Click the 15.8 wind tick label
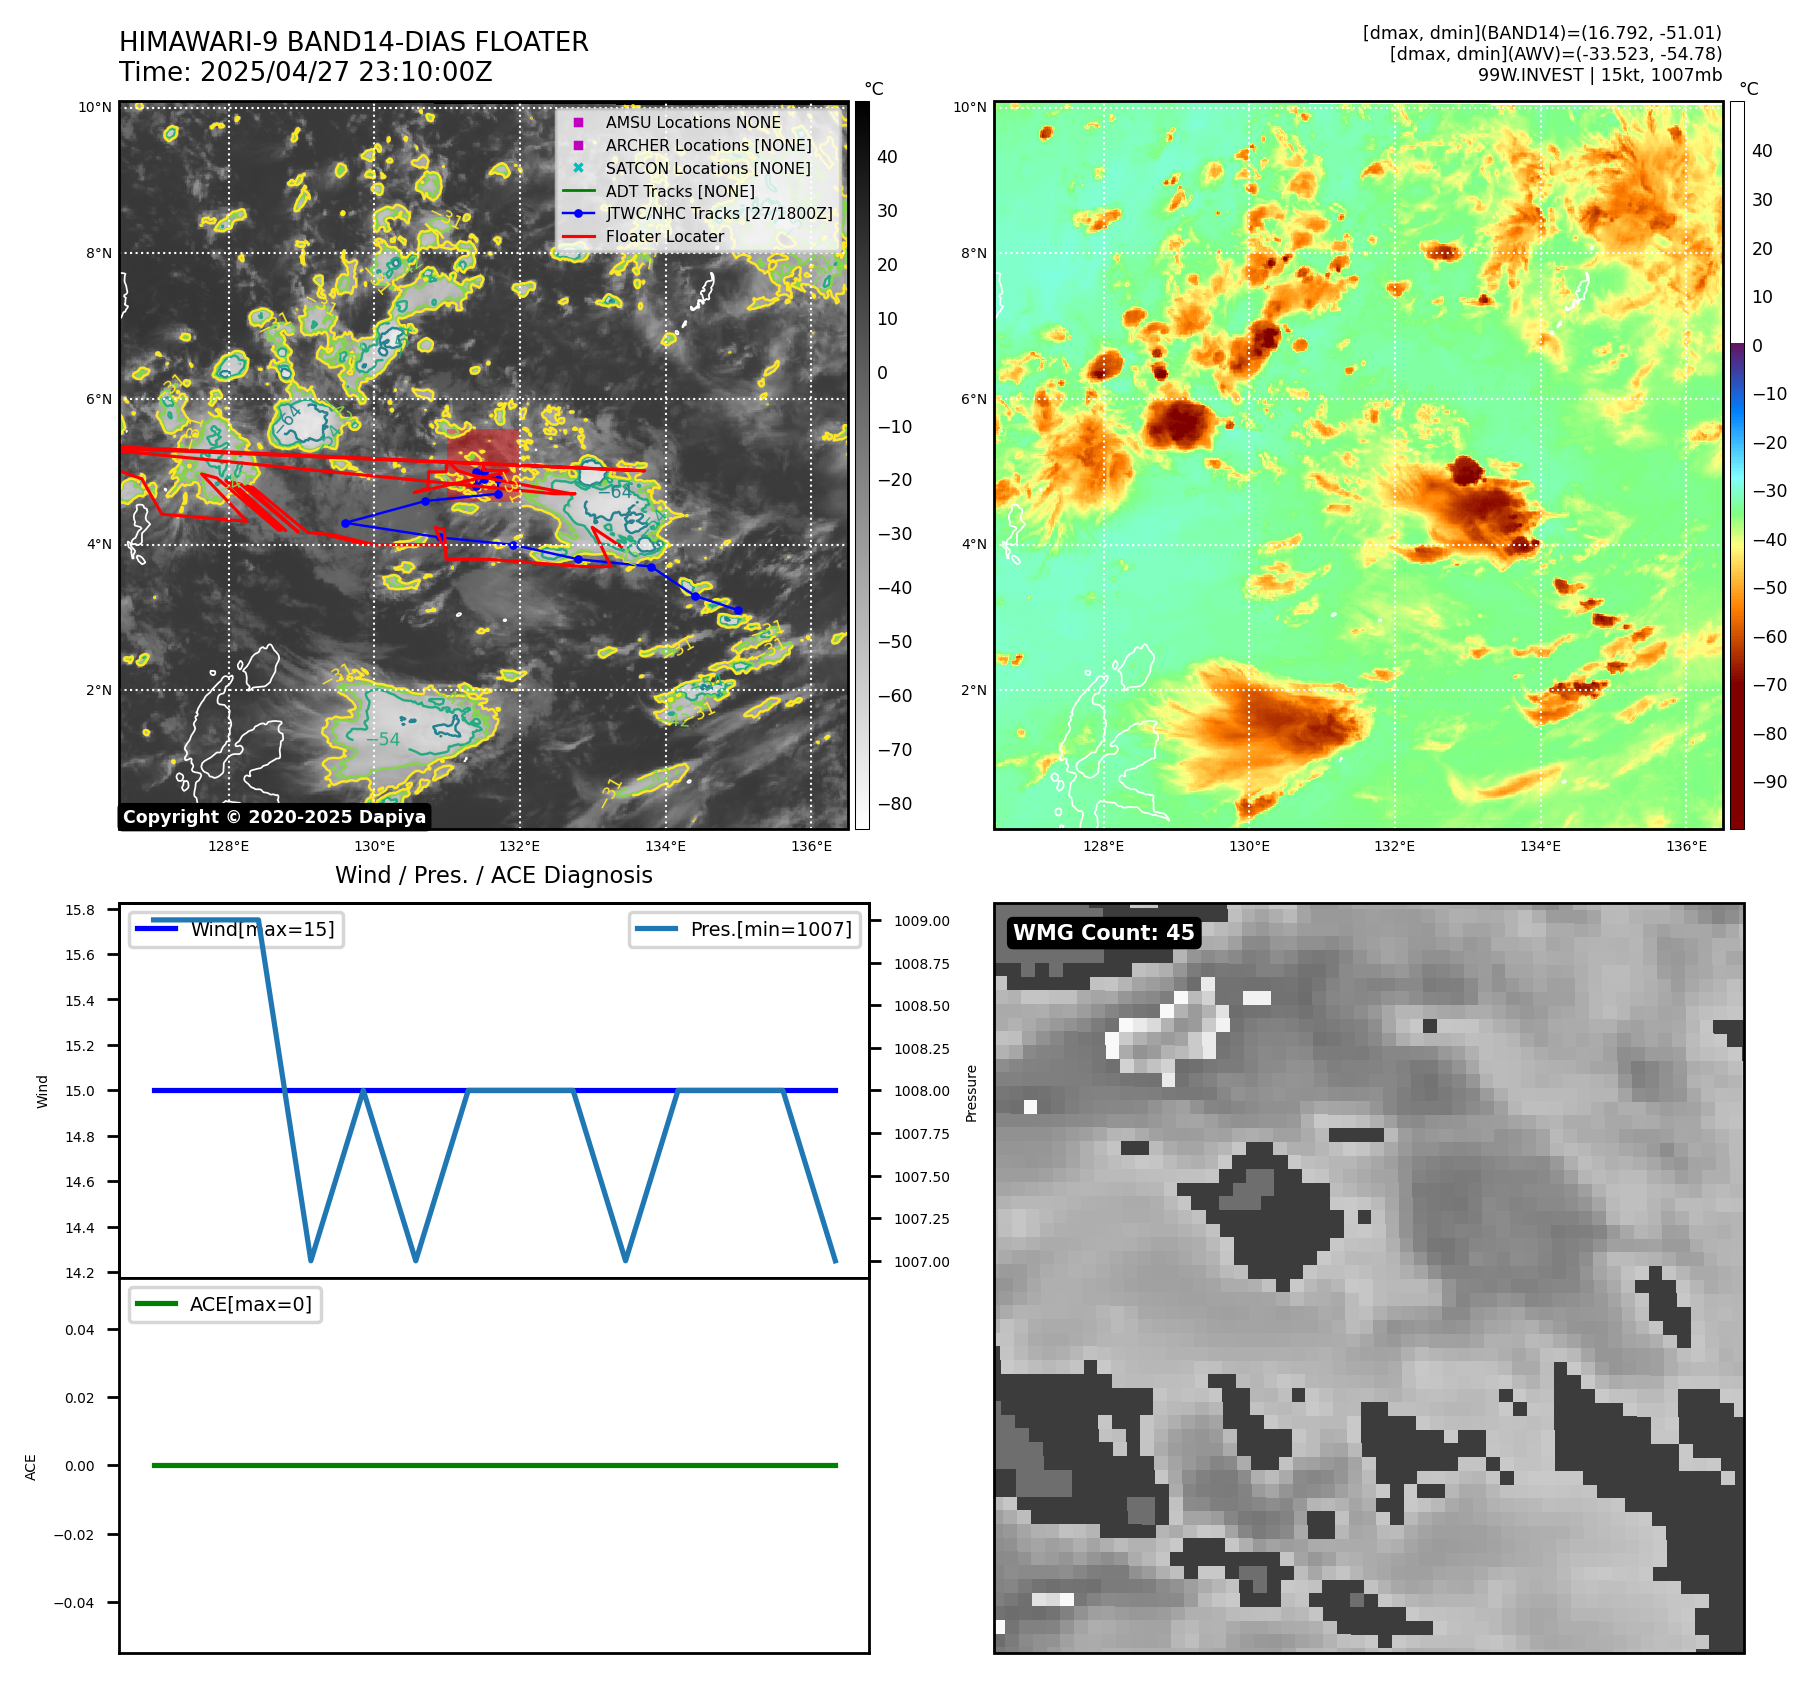 pyautogui.click(x=80, y=910)
